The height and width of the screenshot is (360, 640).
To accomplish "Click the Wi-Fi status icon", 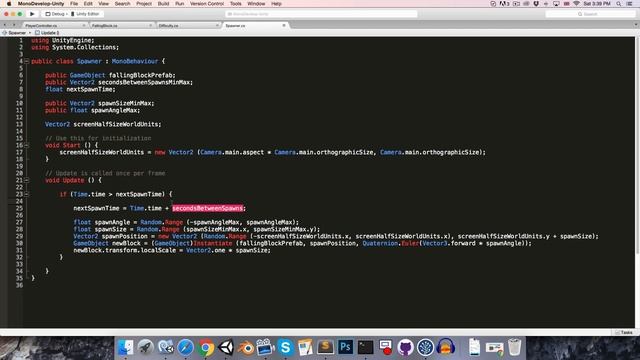I will [x=576, y=4].
